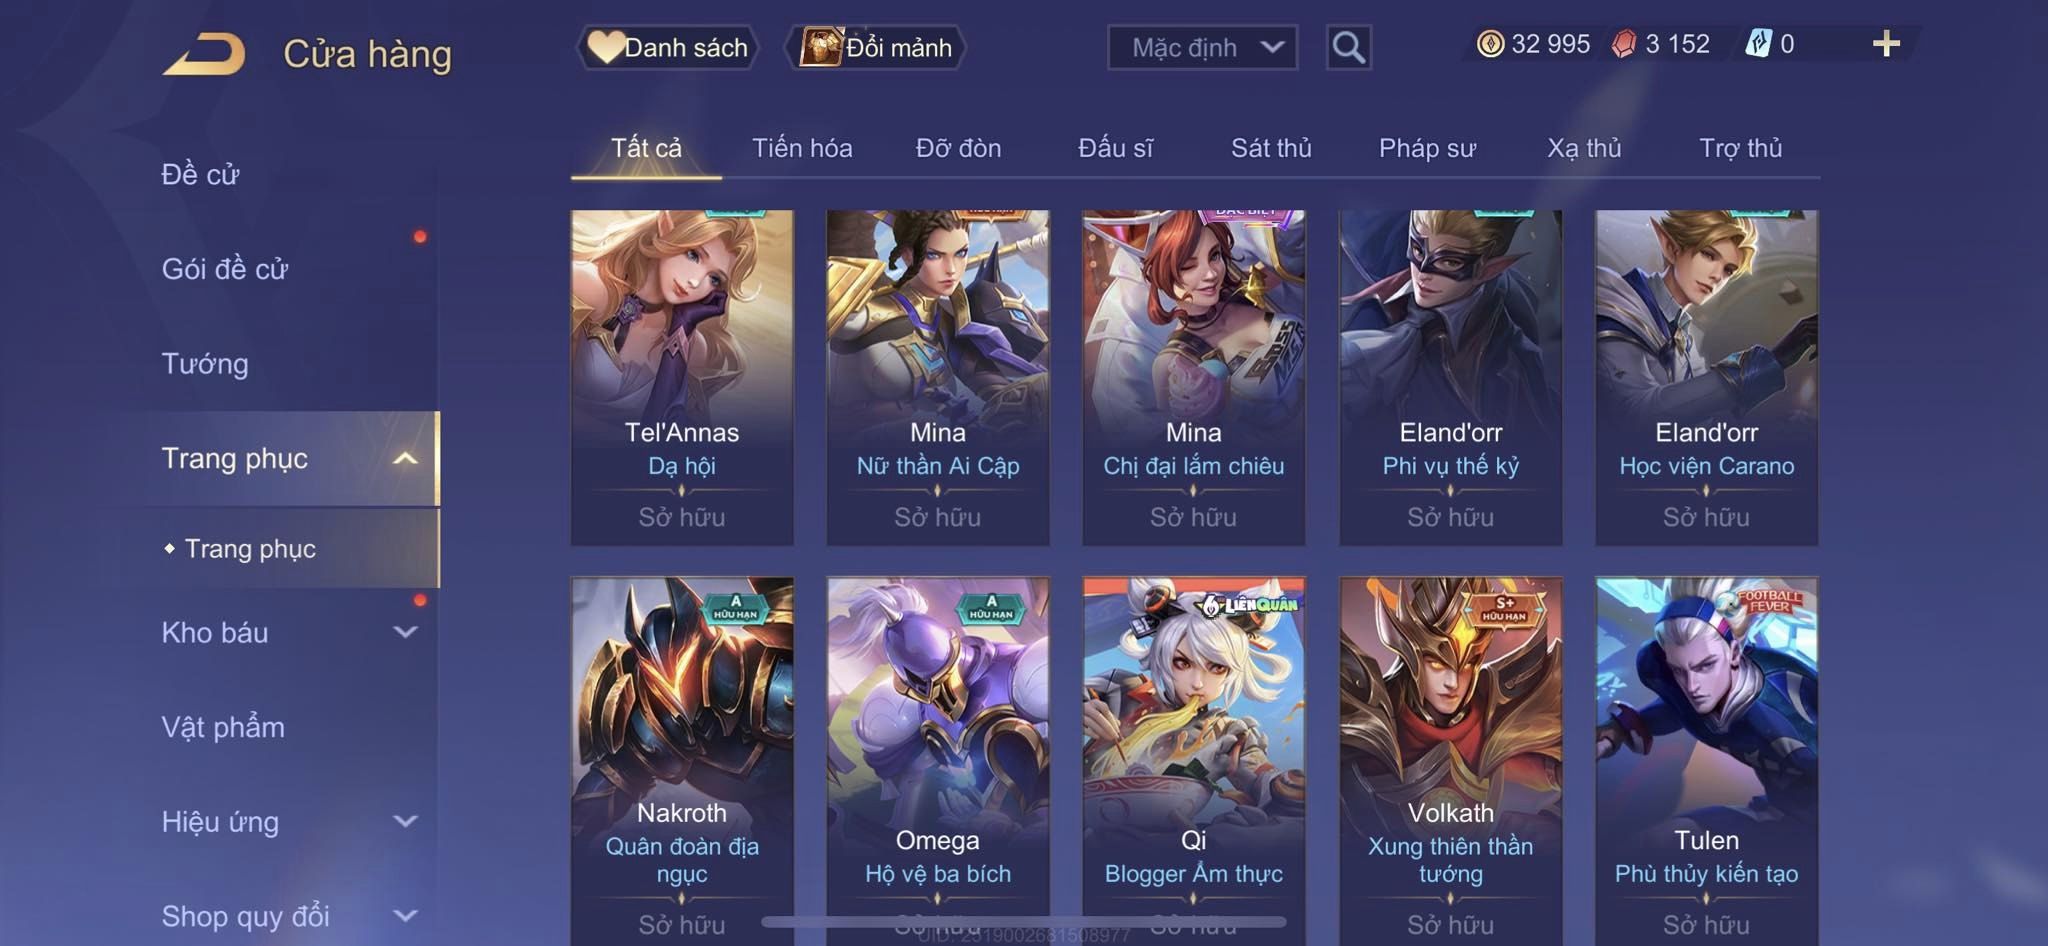The height and width of the screenshot is (946, 2048).
Task: Open Đổi mảnh chest button
Action: click(x=875, y=47)
